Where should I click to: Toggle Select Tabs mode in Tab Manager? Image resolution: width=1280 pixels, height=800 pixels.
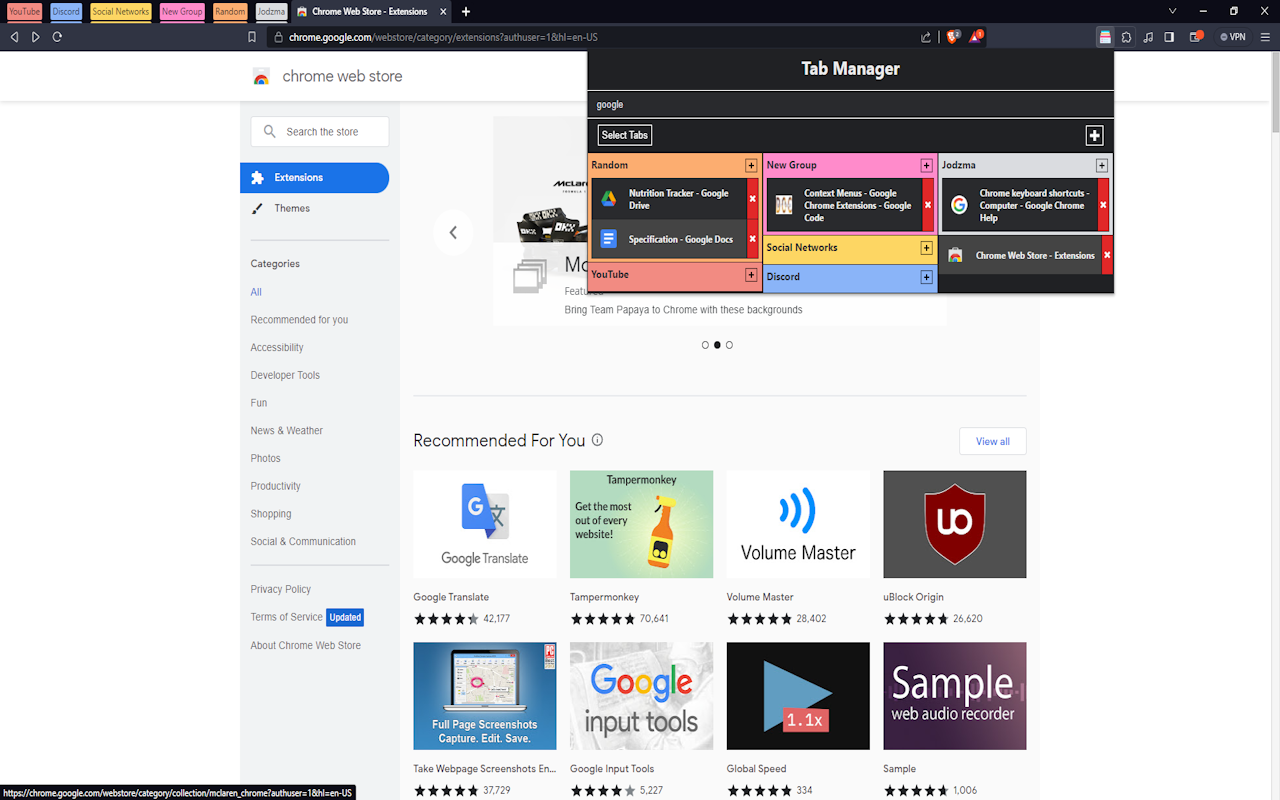[x=624, y=134]
